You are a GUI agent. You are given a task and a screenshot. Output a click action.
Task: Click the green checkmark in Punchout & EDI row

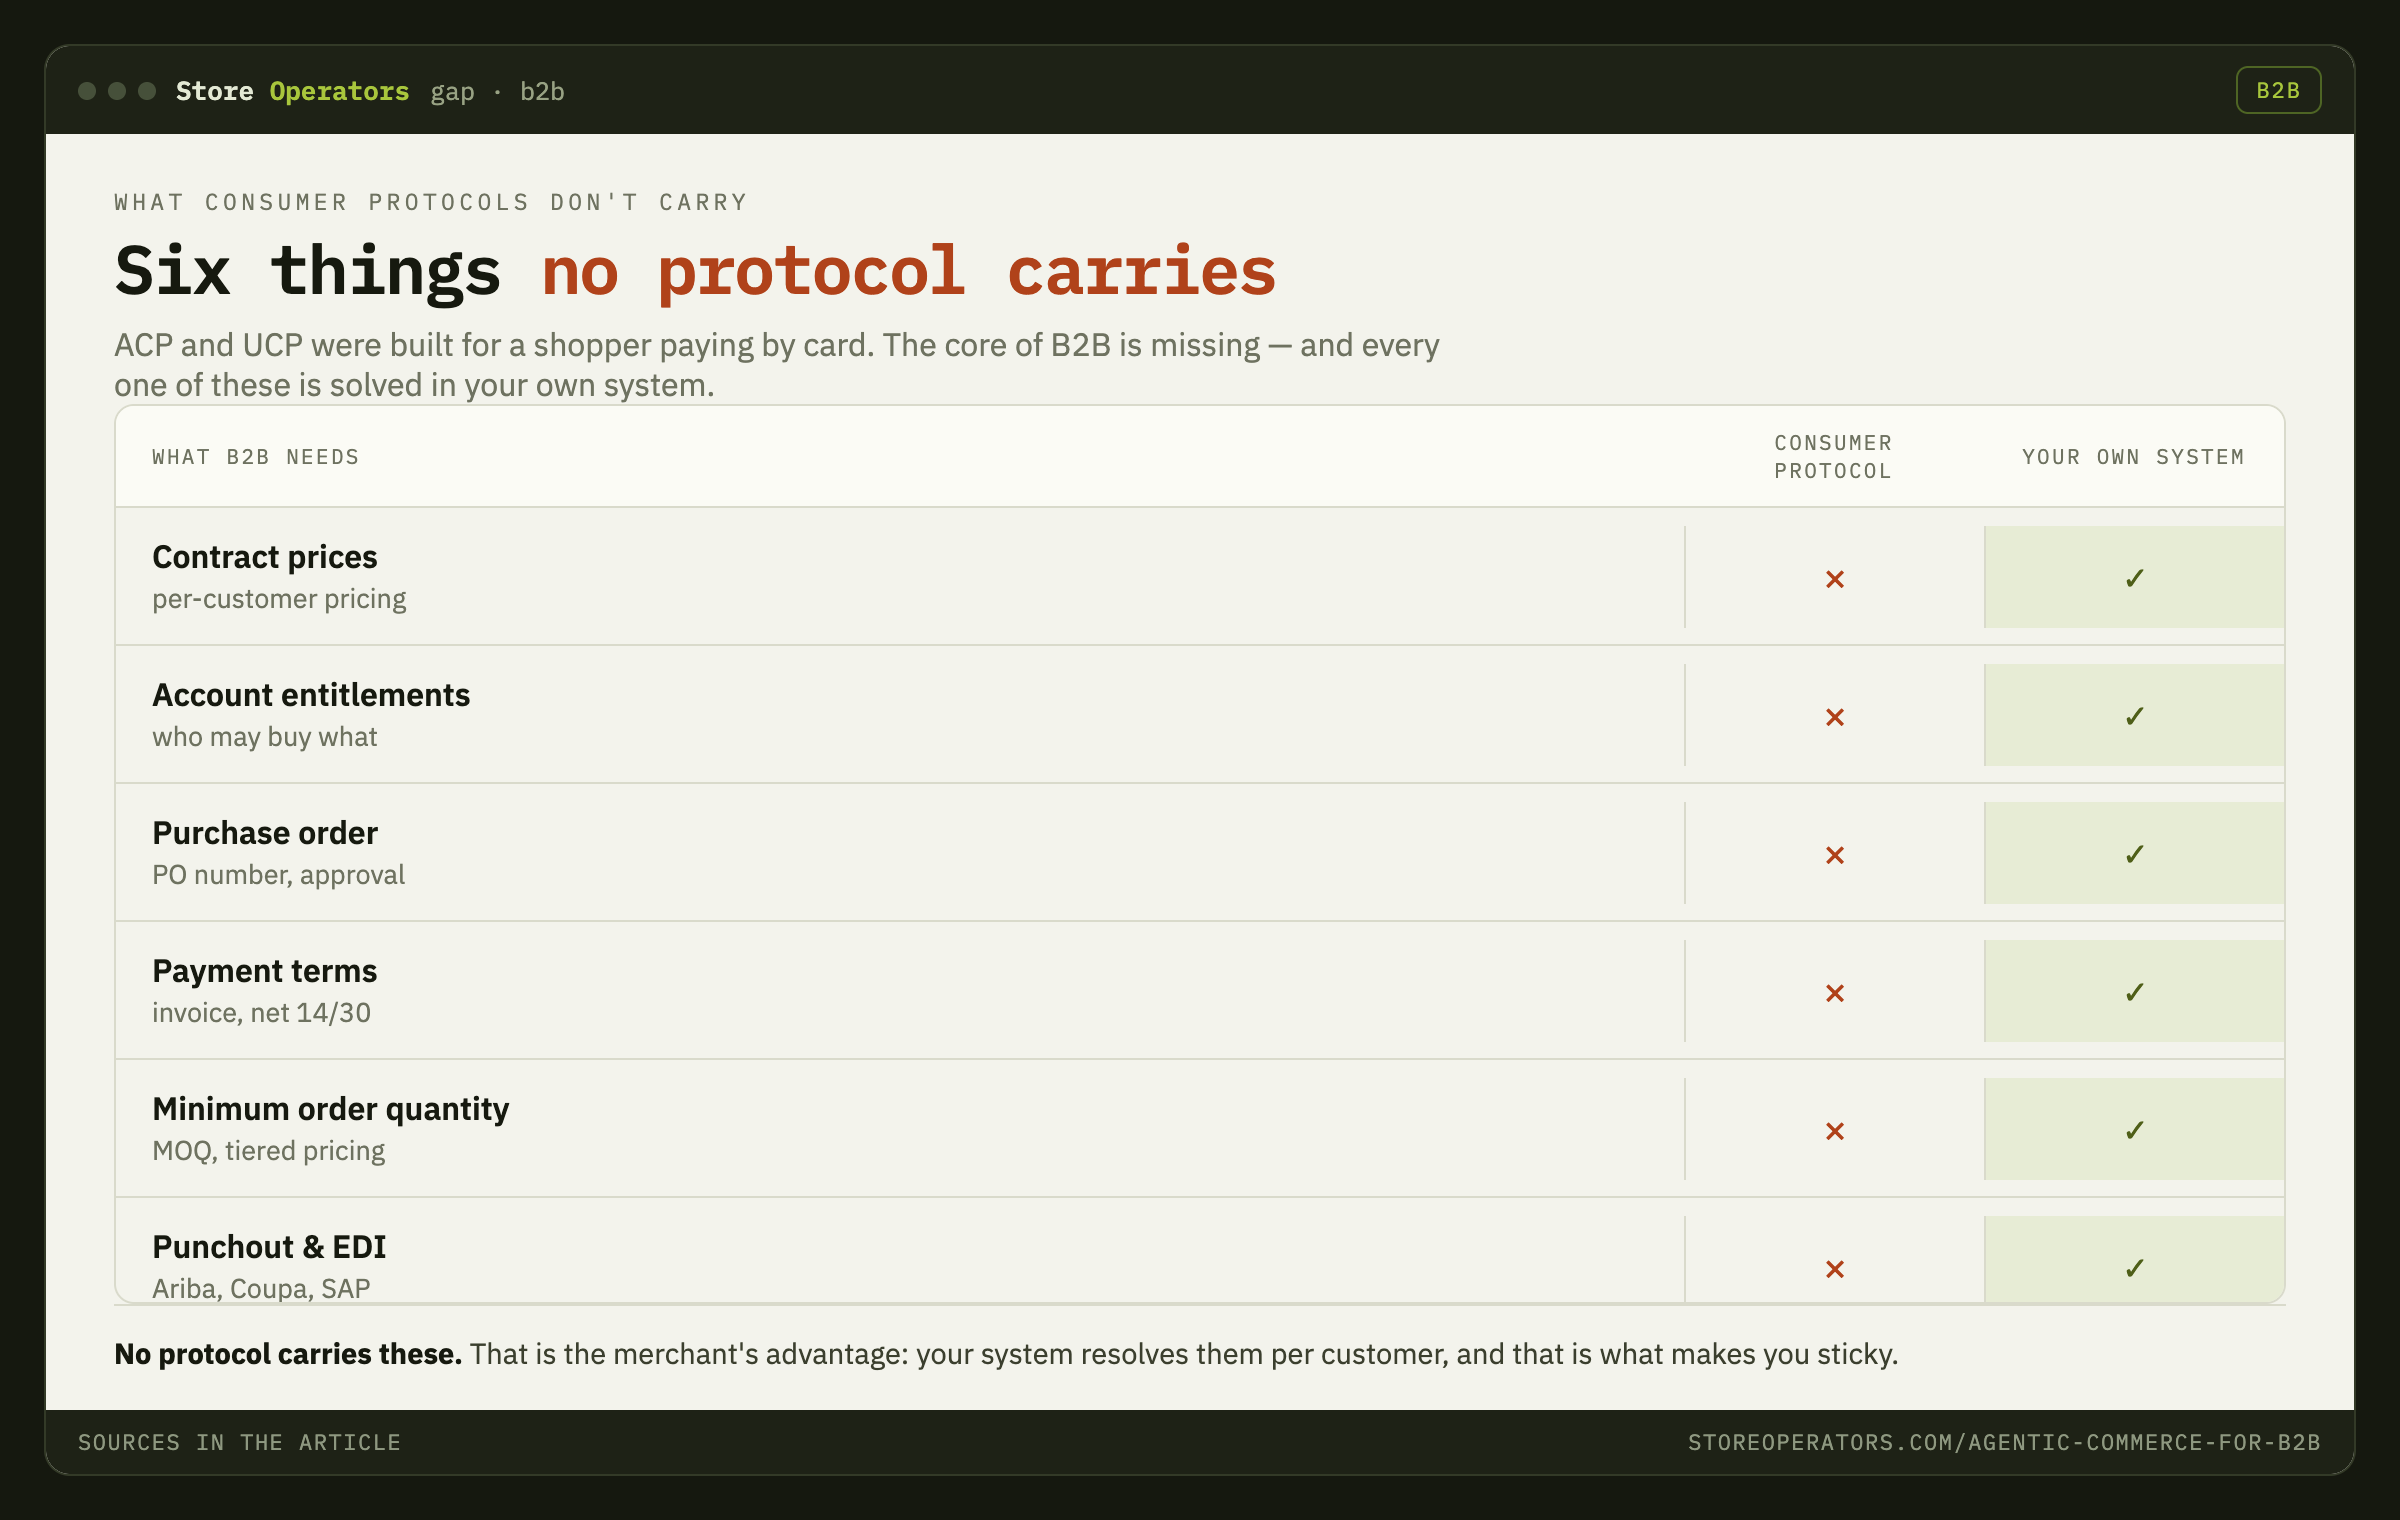tap(2134, 1268)
